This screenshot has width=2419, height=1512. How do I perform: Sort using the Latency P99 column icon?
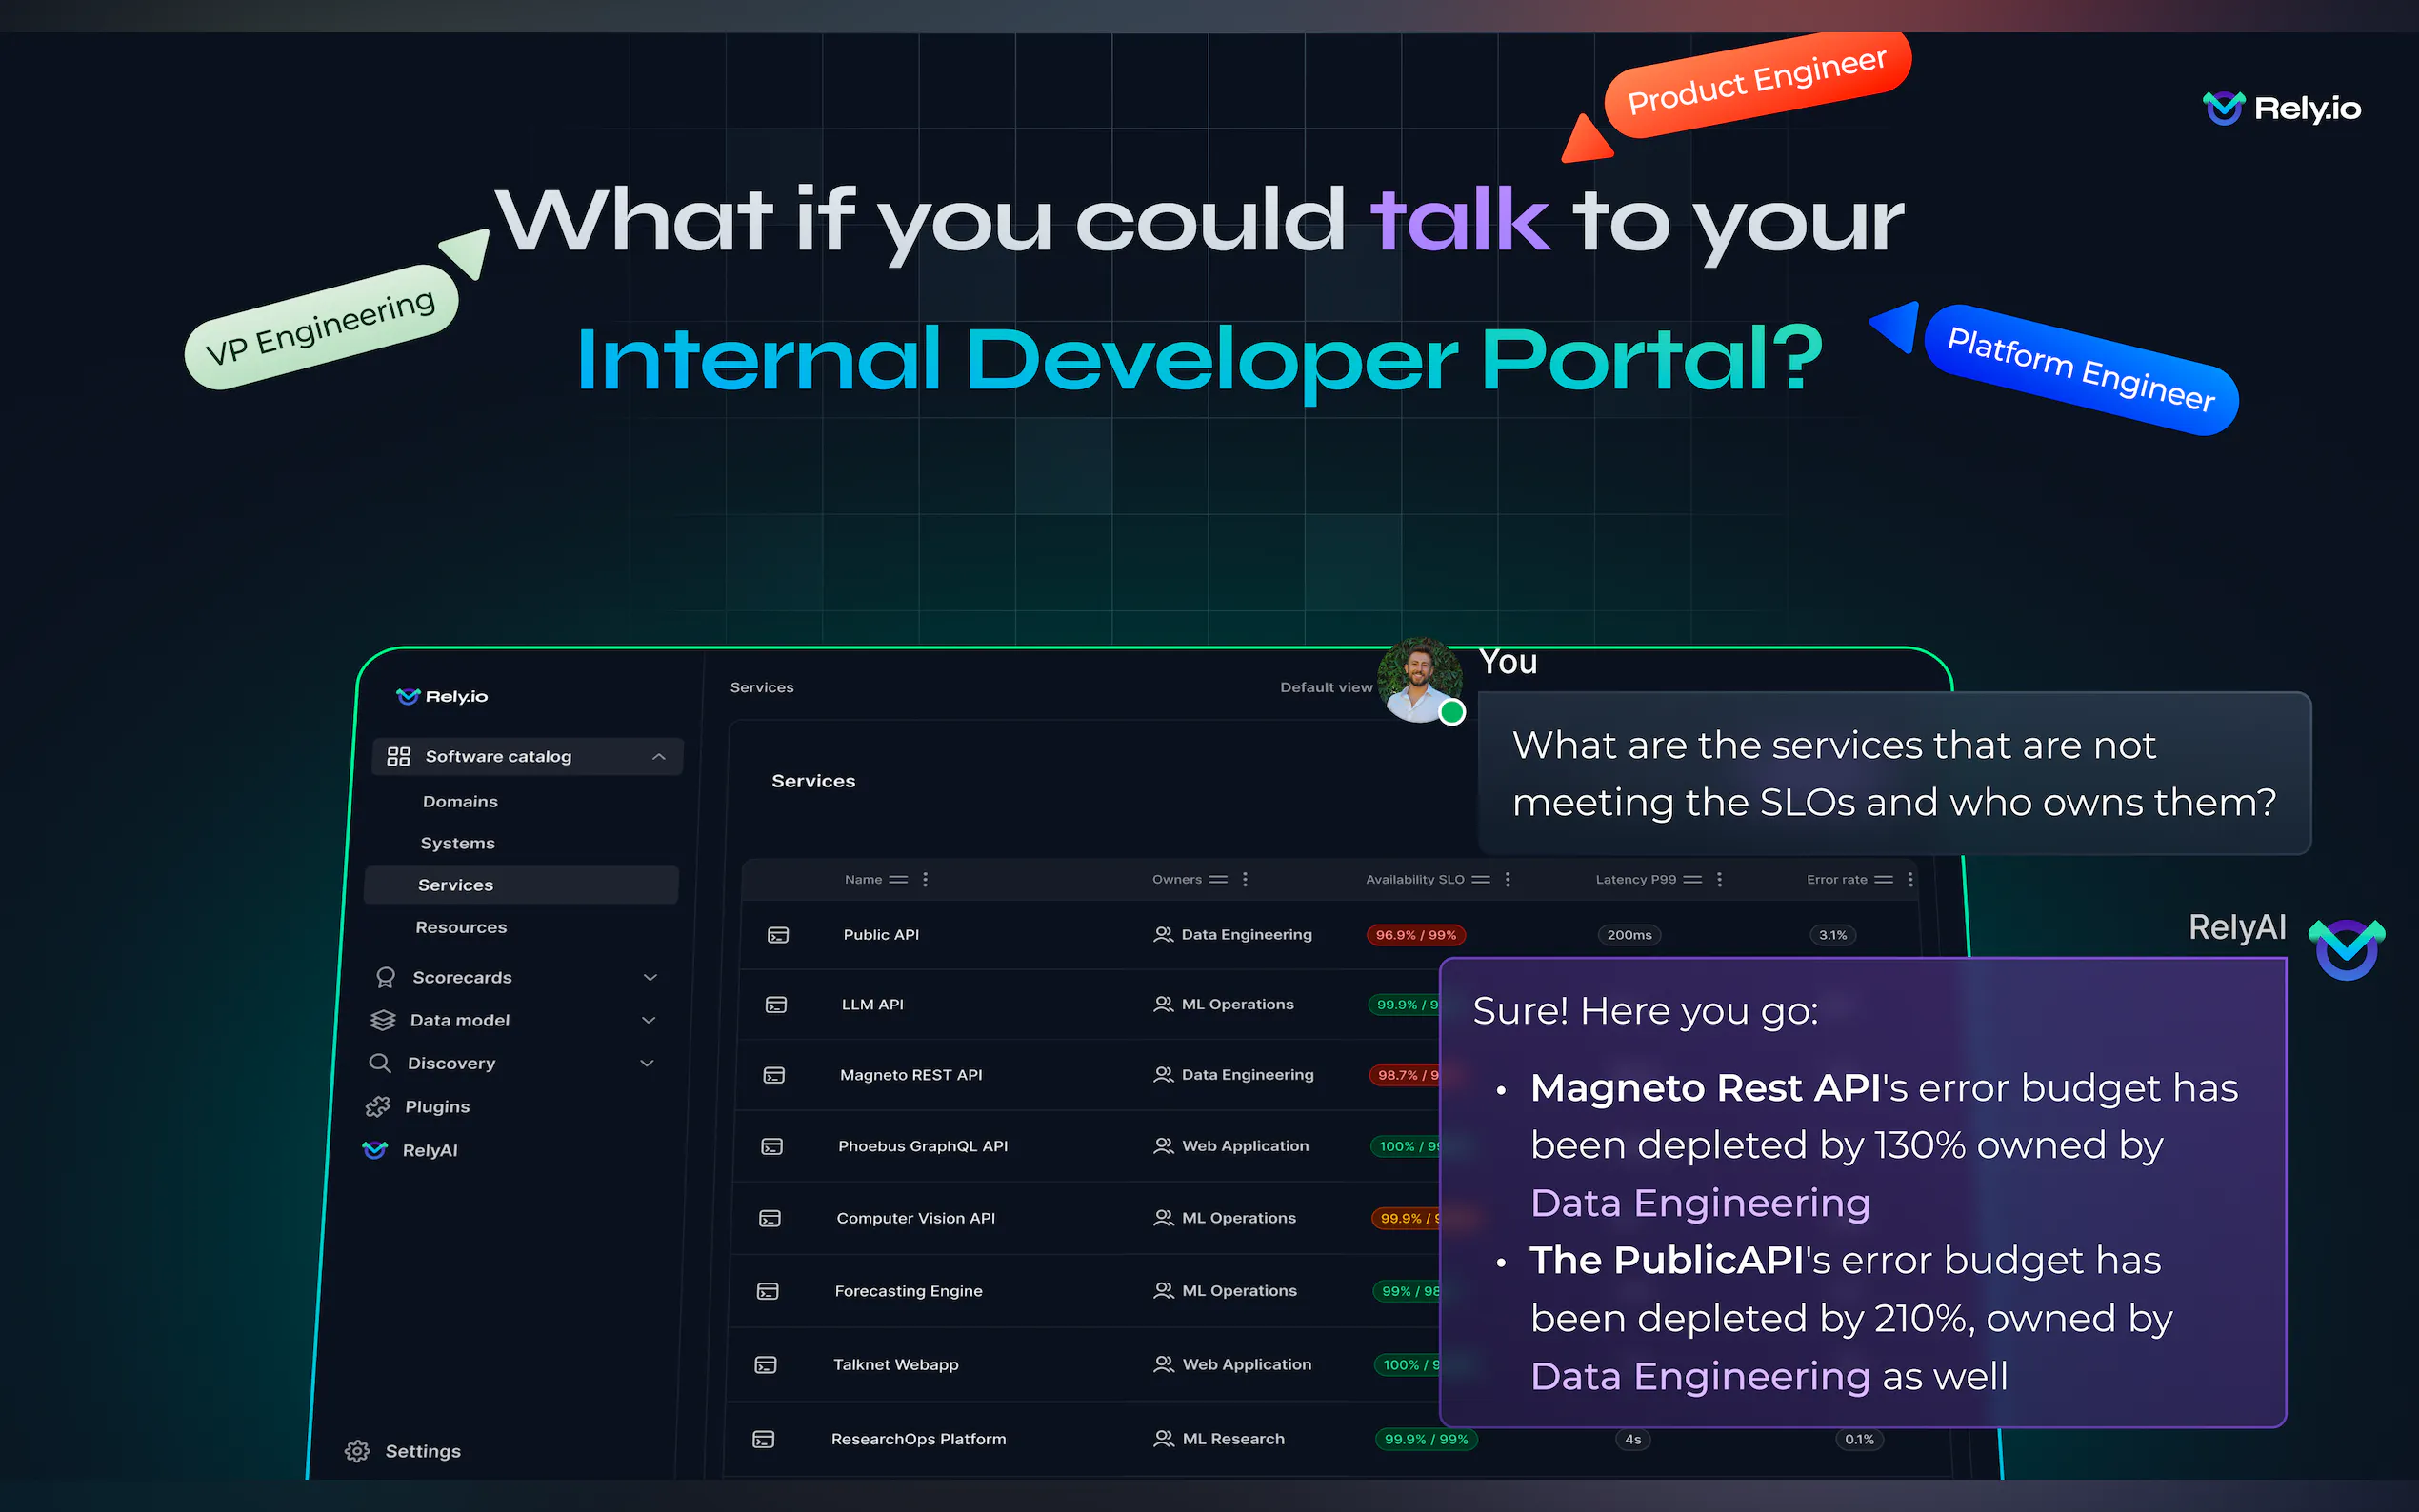click(1693, 880)
